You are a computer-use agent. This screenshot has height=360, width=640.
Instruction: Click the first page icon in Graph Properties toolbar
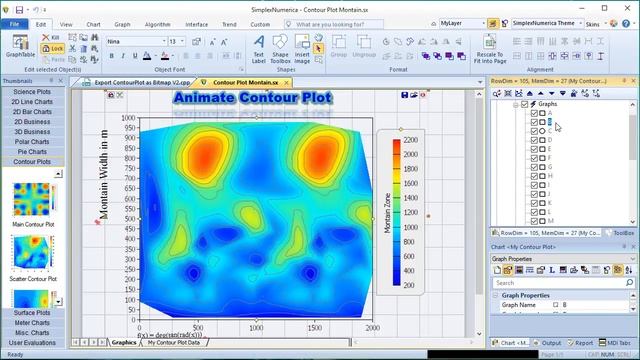pyautogui.click(x=497, y=270)
